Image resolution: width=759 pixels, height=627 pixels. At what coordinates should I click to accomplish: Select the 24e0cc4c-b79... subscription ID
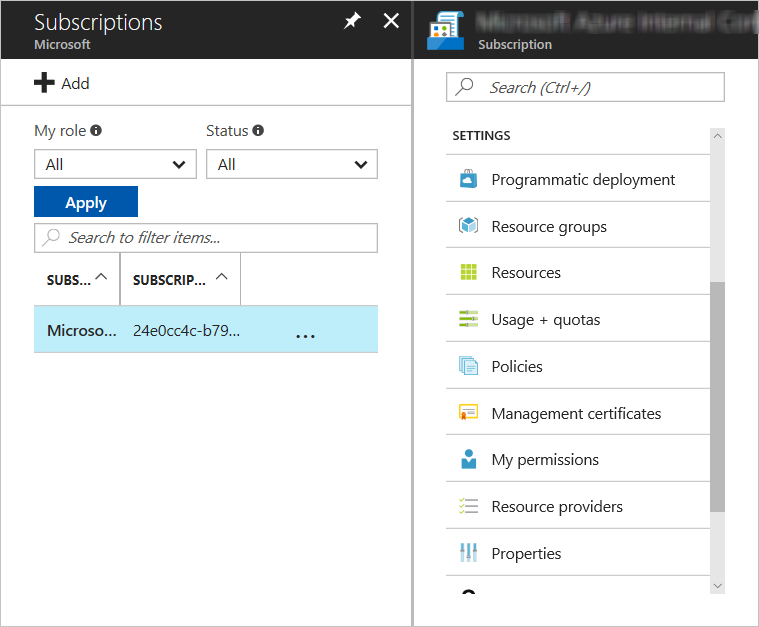point(186,330)
